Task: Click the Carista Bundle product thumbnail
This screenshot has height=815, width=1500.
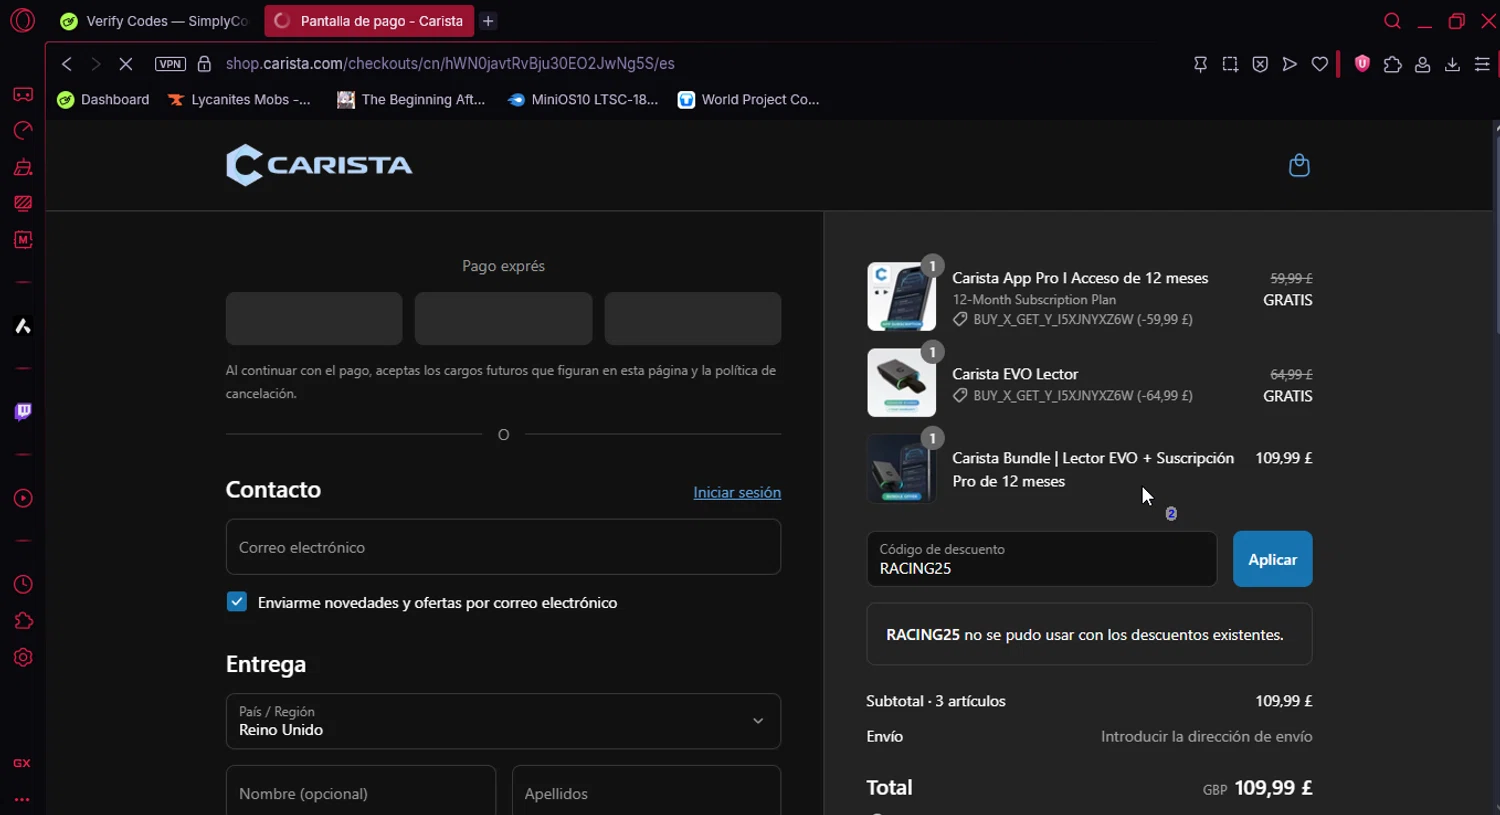Action: (901, 468)
